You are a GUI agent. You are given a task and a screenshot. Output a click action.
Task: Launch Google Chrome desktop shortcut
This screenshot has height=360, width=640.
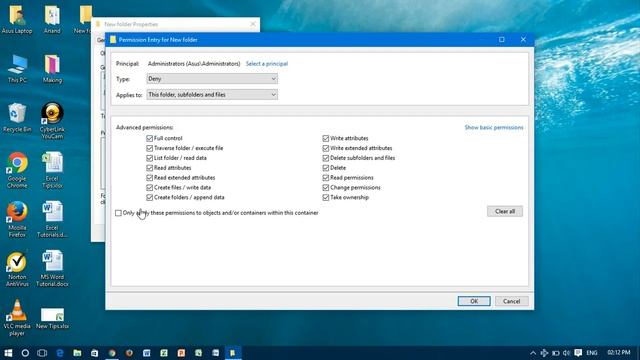pos(17,170)
